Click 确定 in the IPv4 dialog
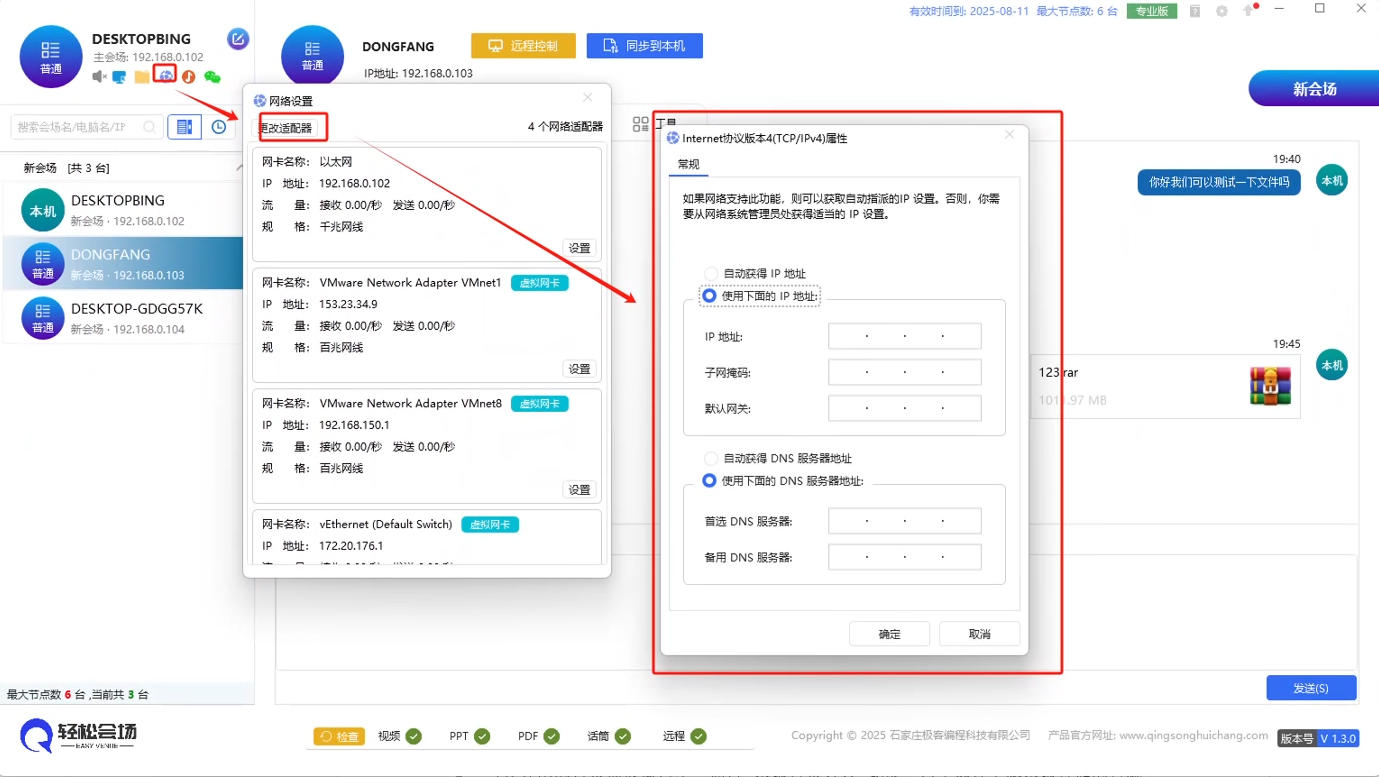The height and width of the screenshot is (777, 1379). [x=889, y=634]
